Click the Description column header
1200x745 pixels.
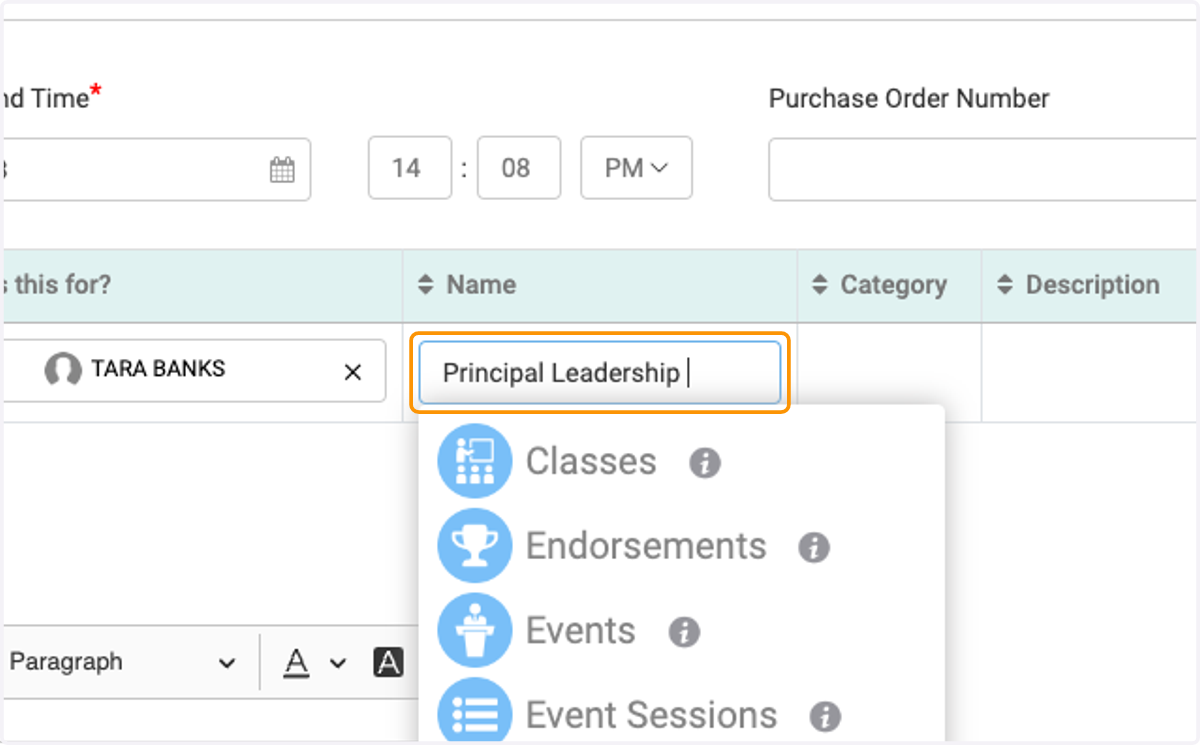pyautogui.click(x=1091, y=285)
